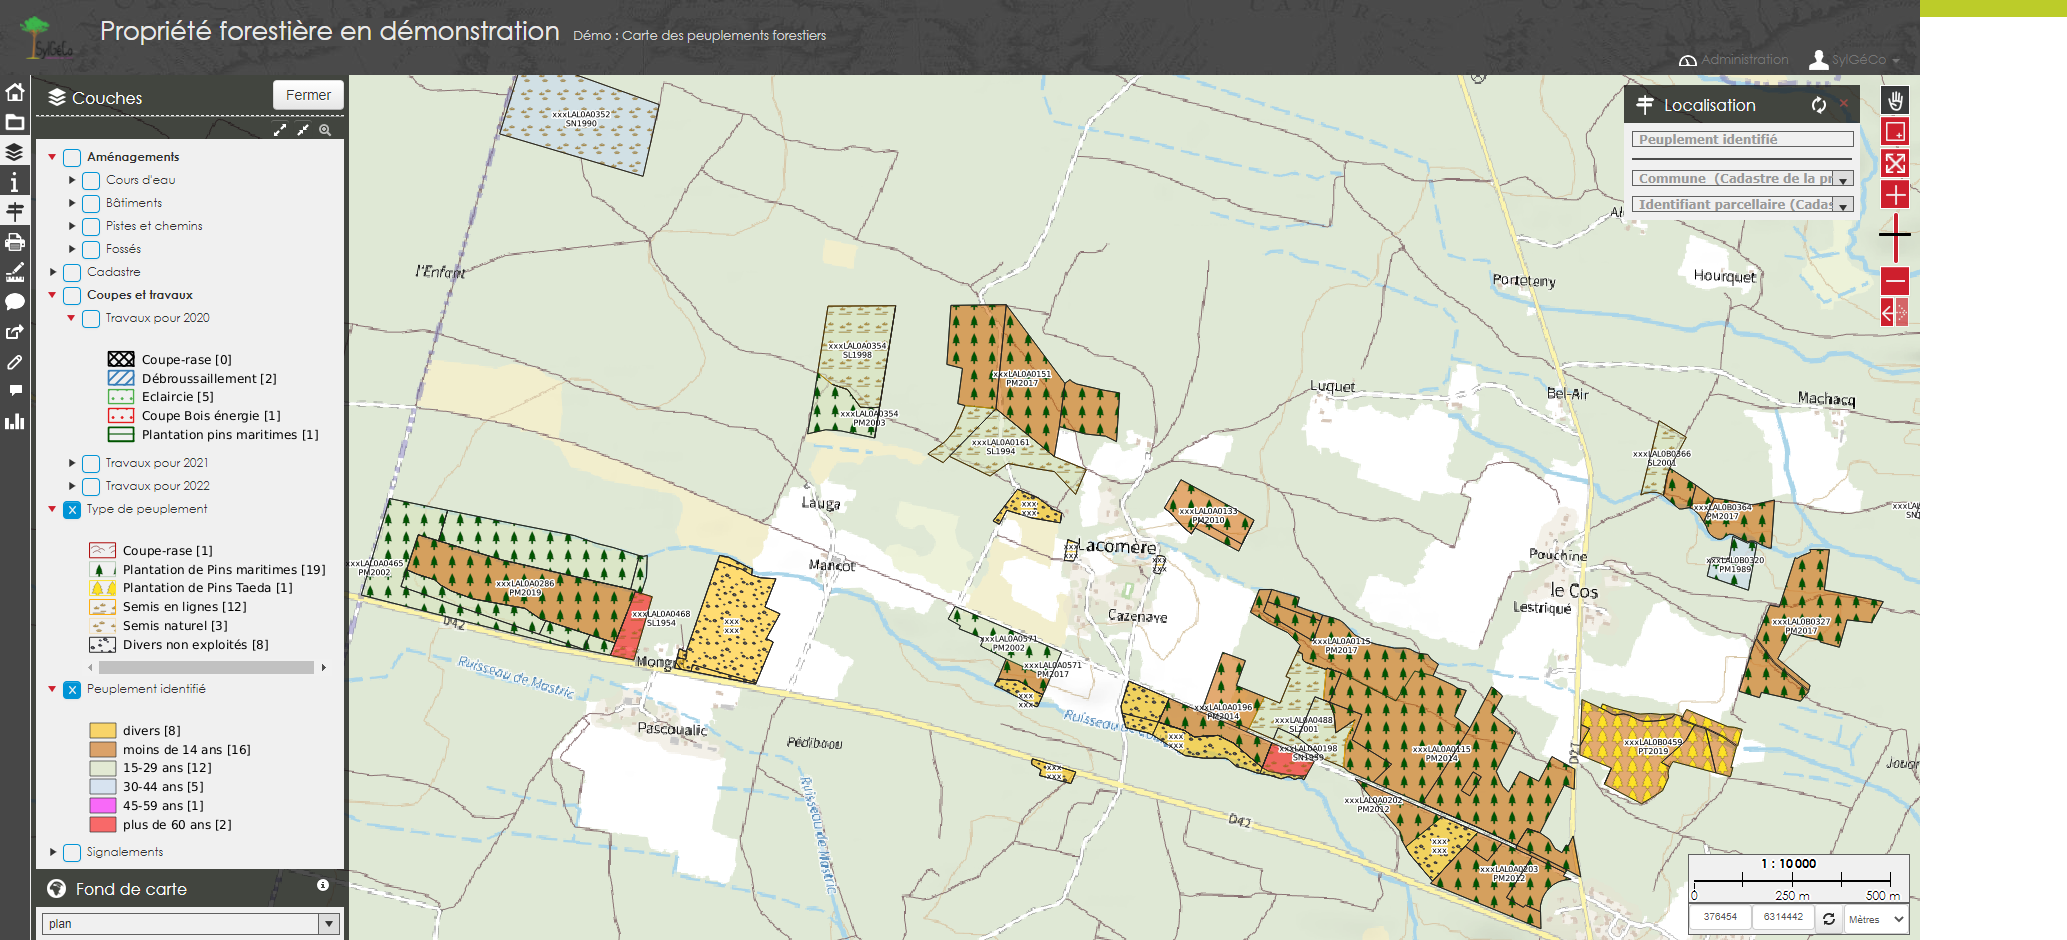Activate the pan hand tool
Viewport: 2067px width, 940px height.
(1895, 101)
